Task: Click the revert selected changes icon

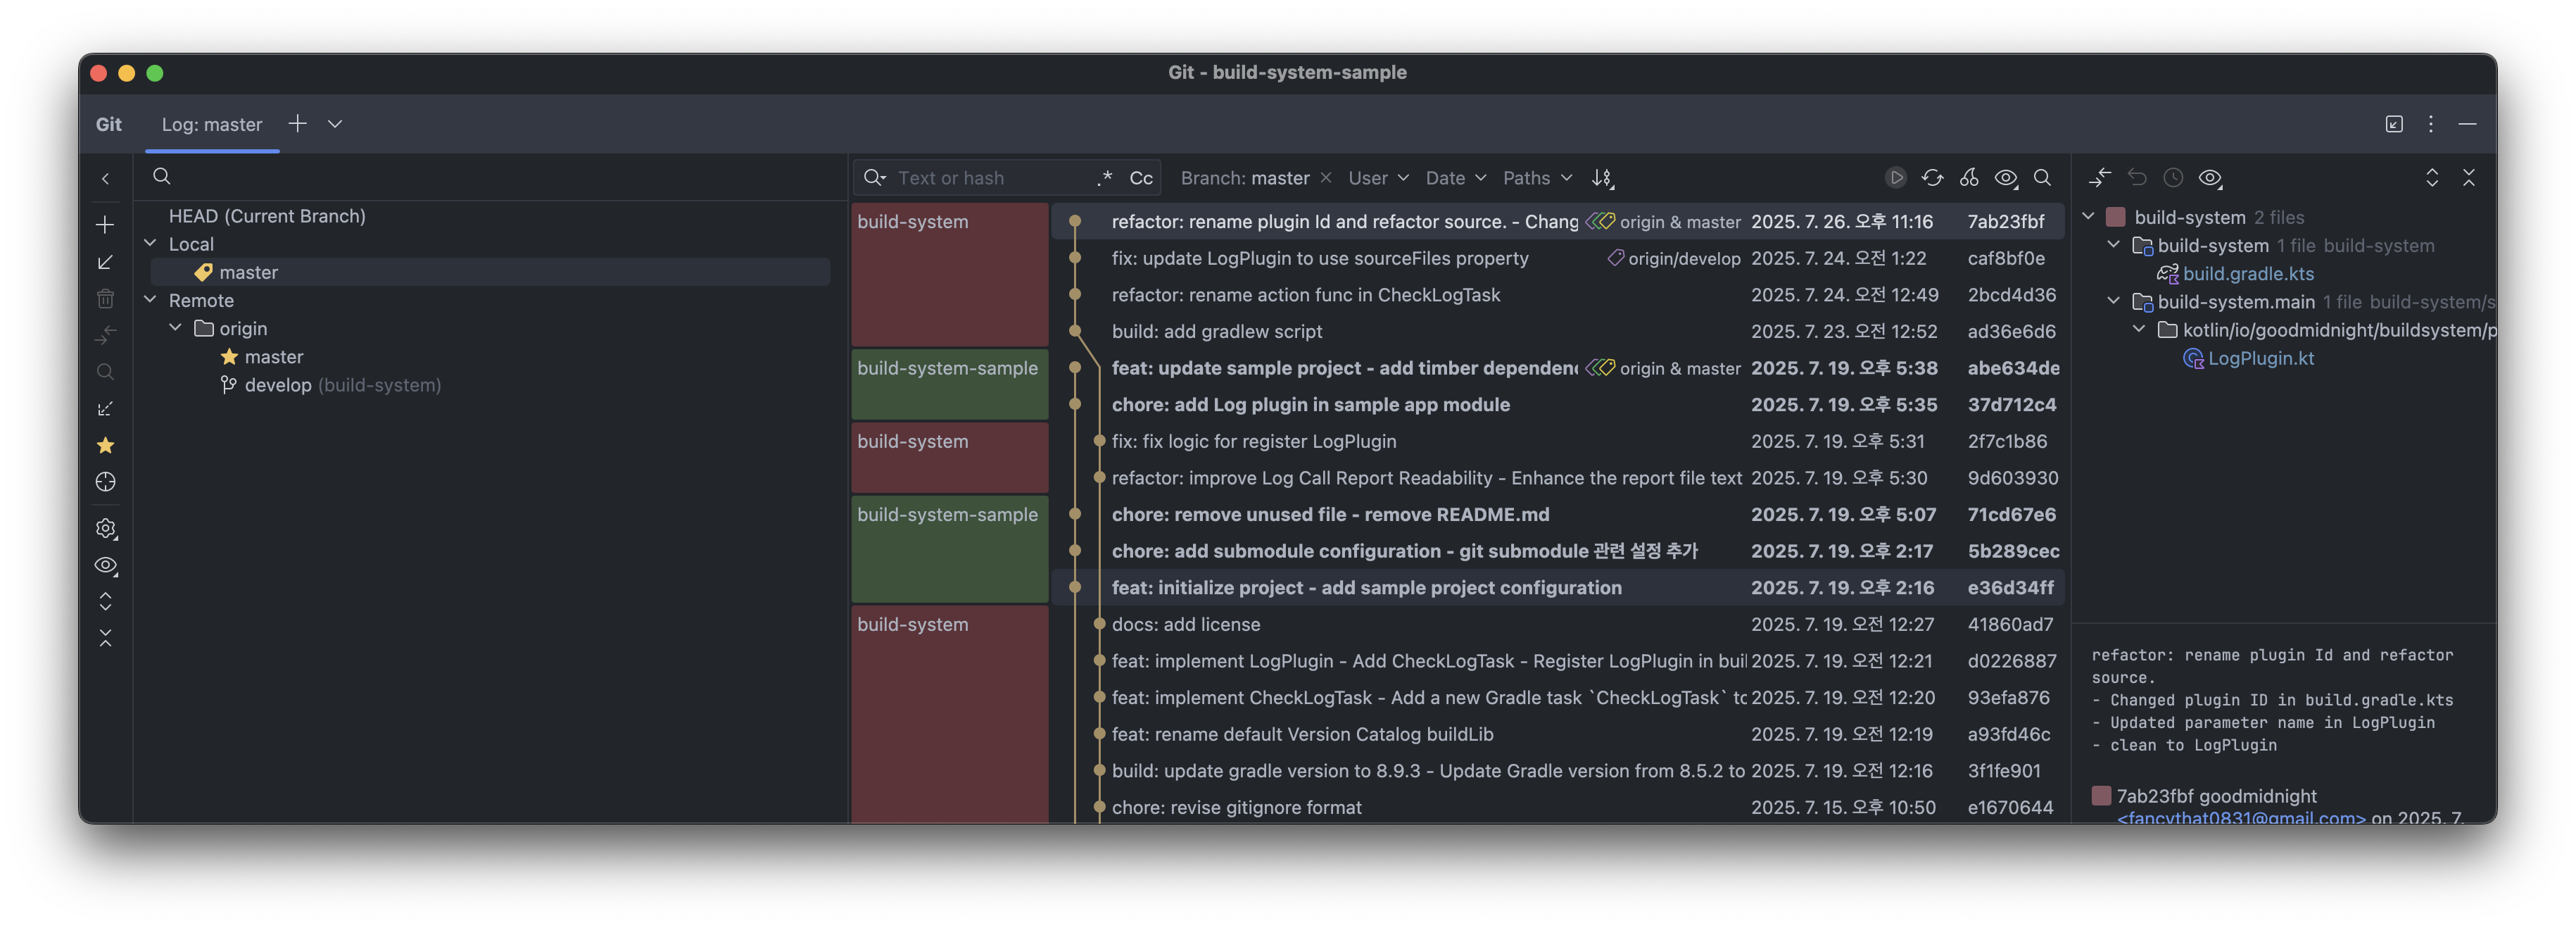Action: point(2137,177)
